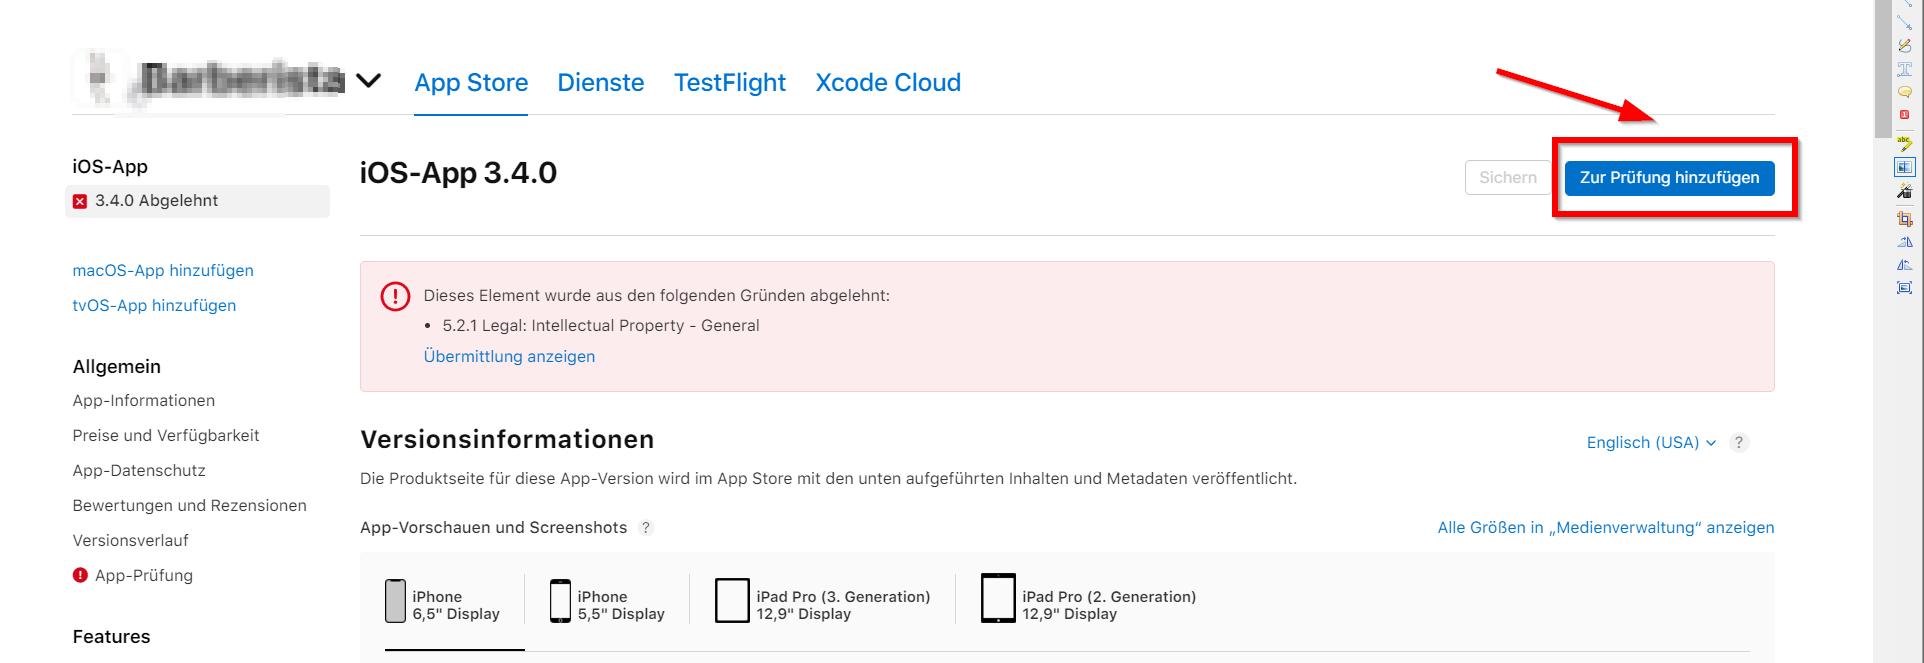Open Versionsverlauf in the sidebar
1924x663 pixels.
[131, 540]
